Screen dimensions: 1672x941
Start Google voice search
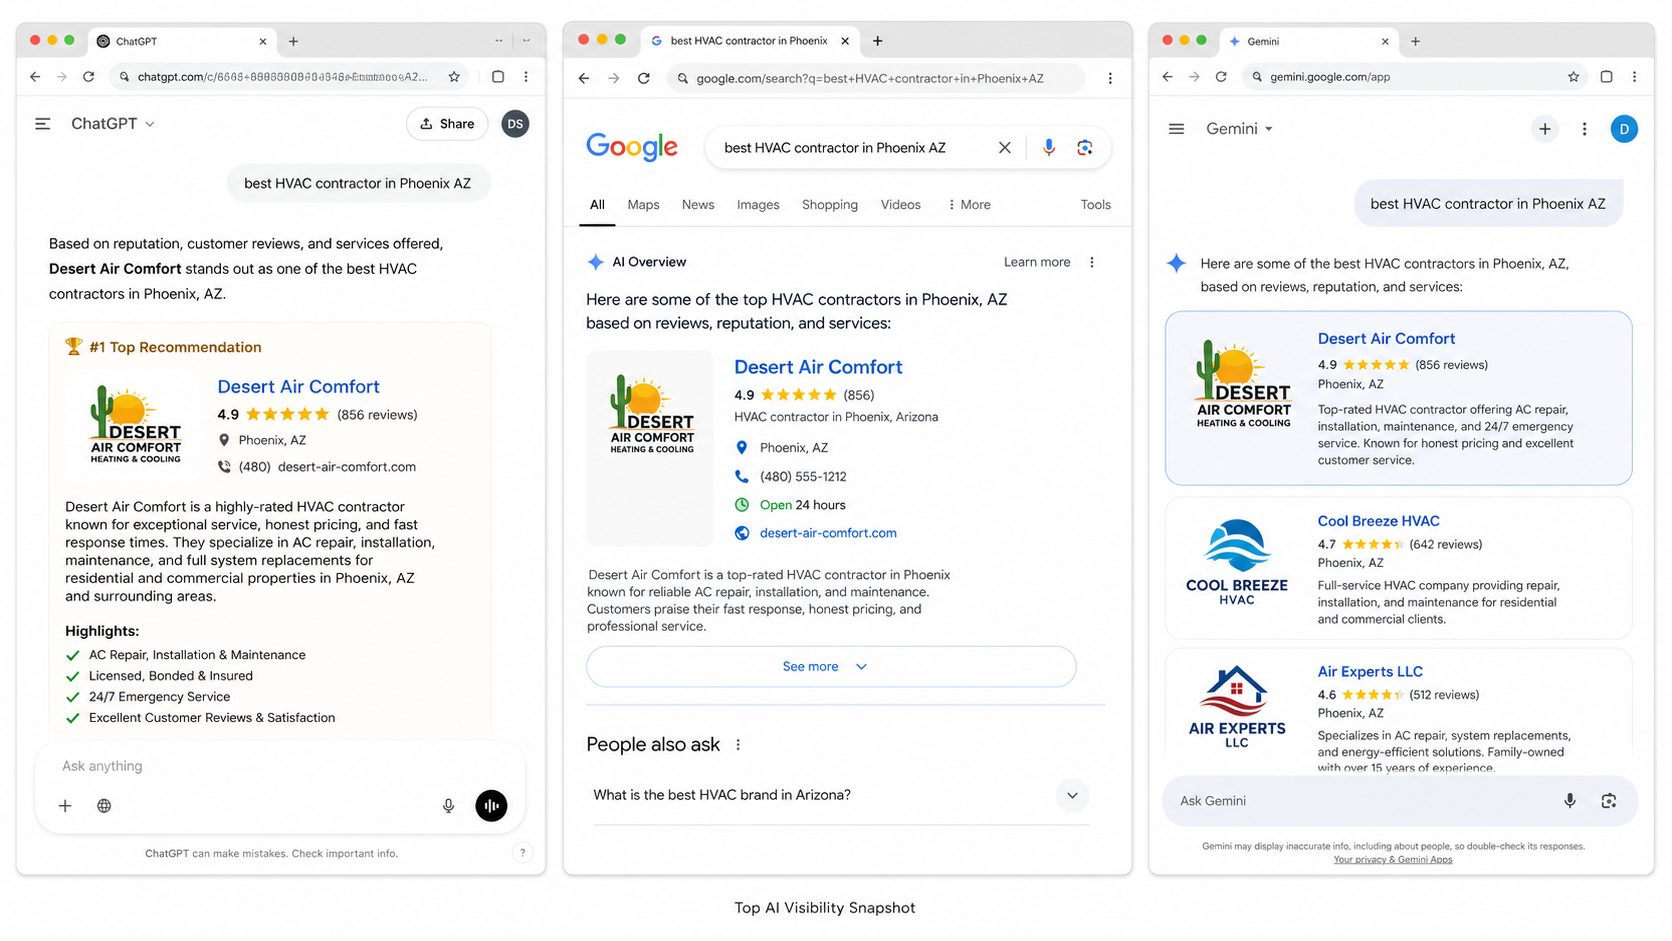coord(1048,148)
